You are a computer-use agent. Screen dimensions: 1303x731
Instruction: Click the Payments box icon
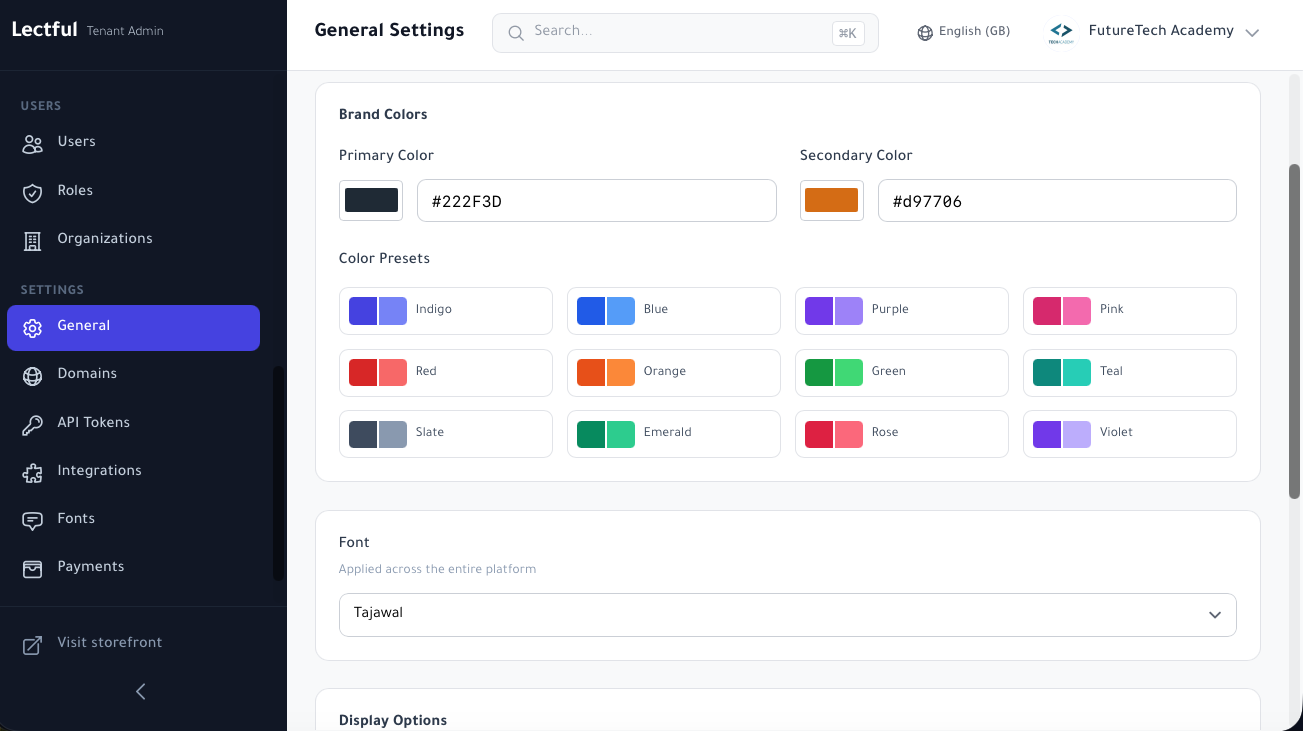33,568
